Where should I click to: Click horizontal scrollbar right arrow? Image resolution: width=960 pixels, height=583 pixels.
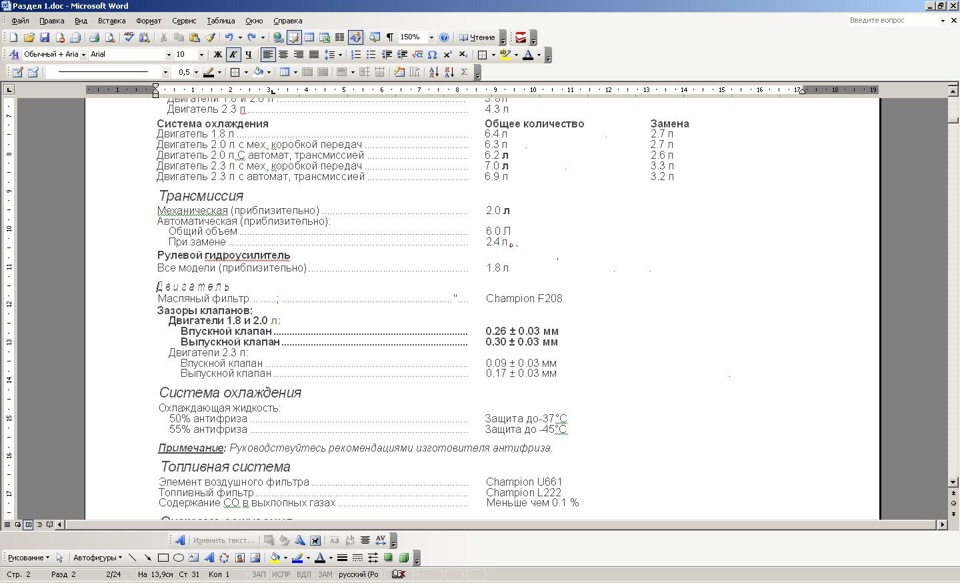point(943,524)
